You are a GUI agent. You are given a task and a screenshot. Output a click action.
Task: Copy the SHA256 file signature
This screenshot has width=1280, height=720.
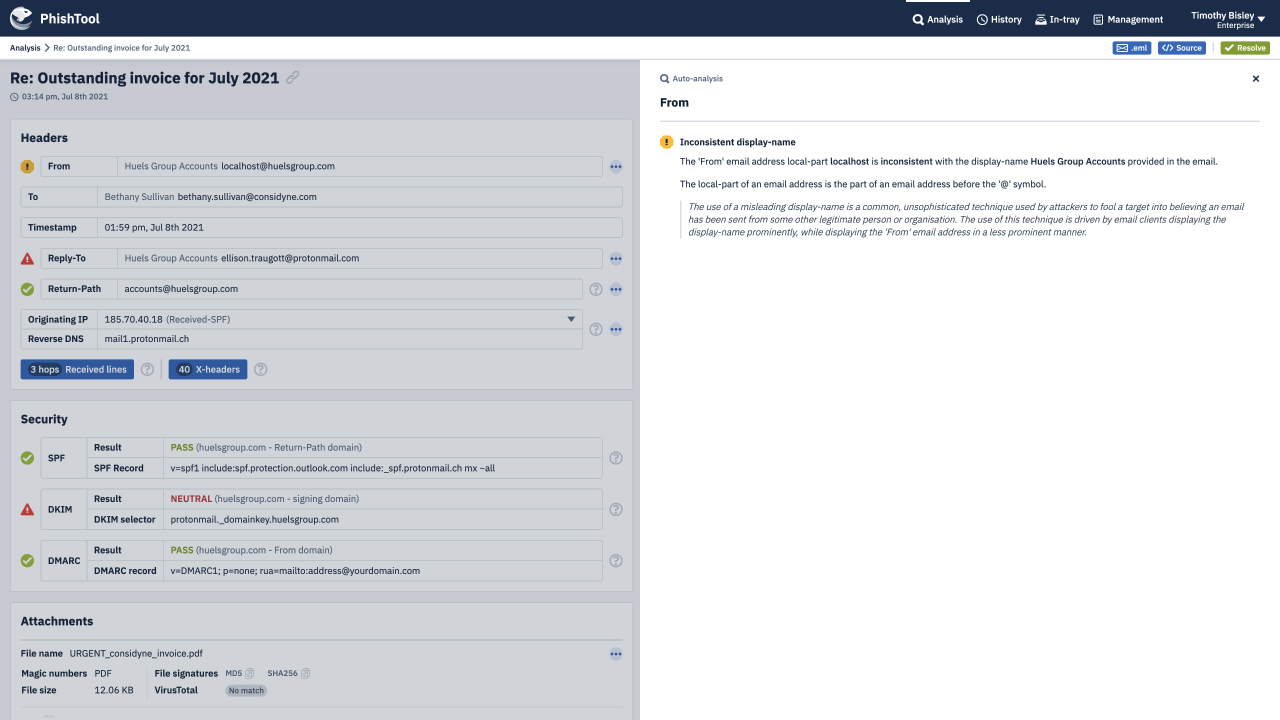(x=306, y=673)
